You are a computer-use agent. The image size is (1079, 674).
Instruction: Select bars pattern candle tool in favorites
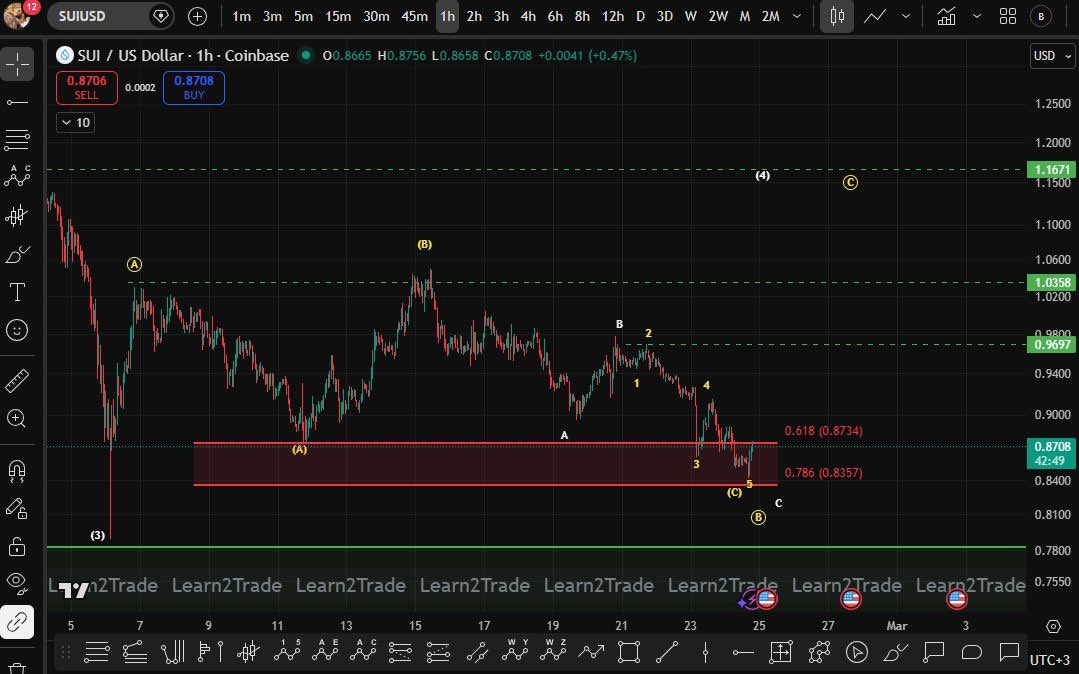coord(248,651)
